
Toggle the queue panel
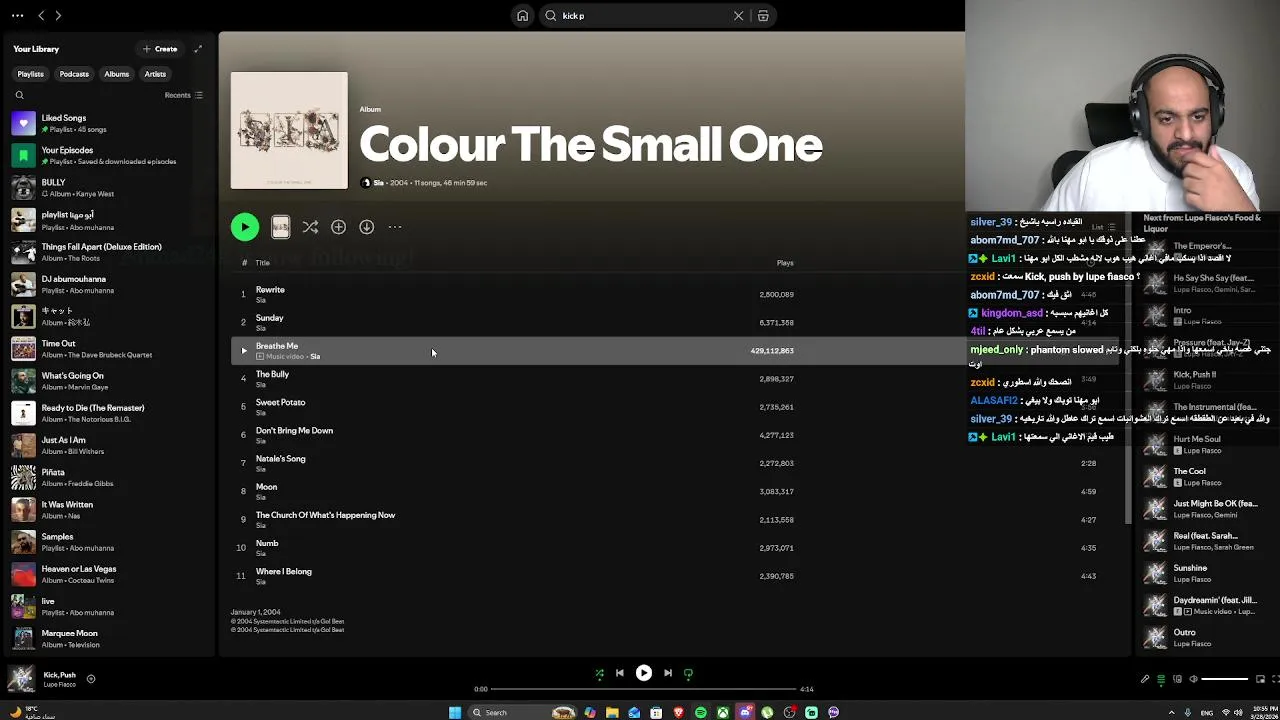[x=1161, y=680]
